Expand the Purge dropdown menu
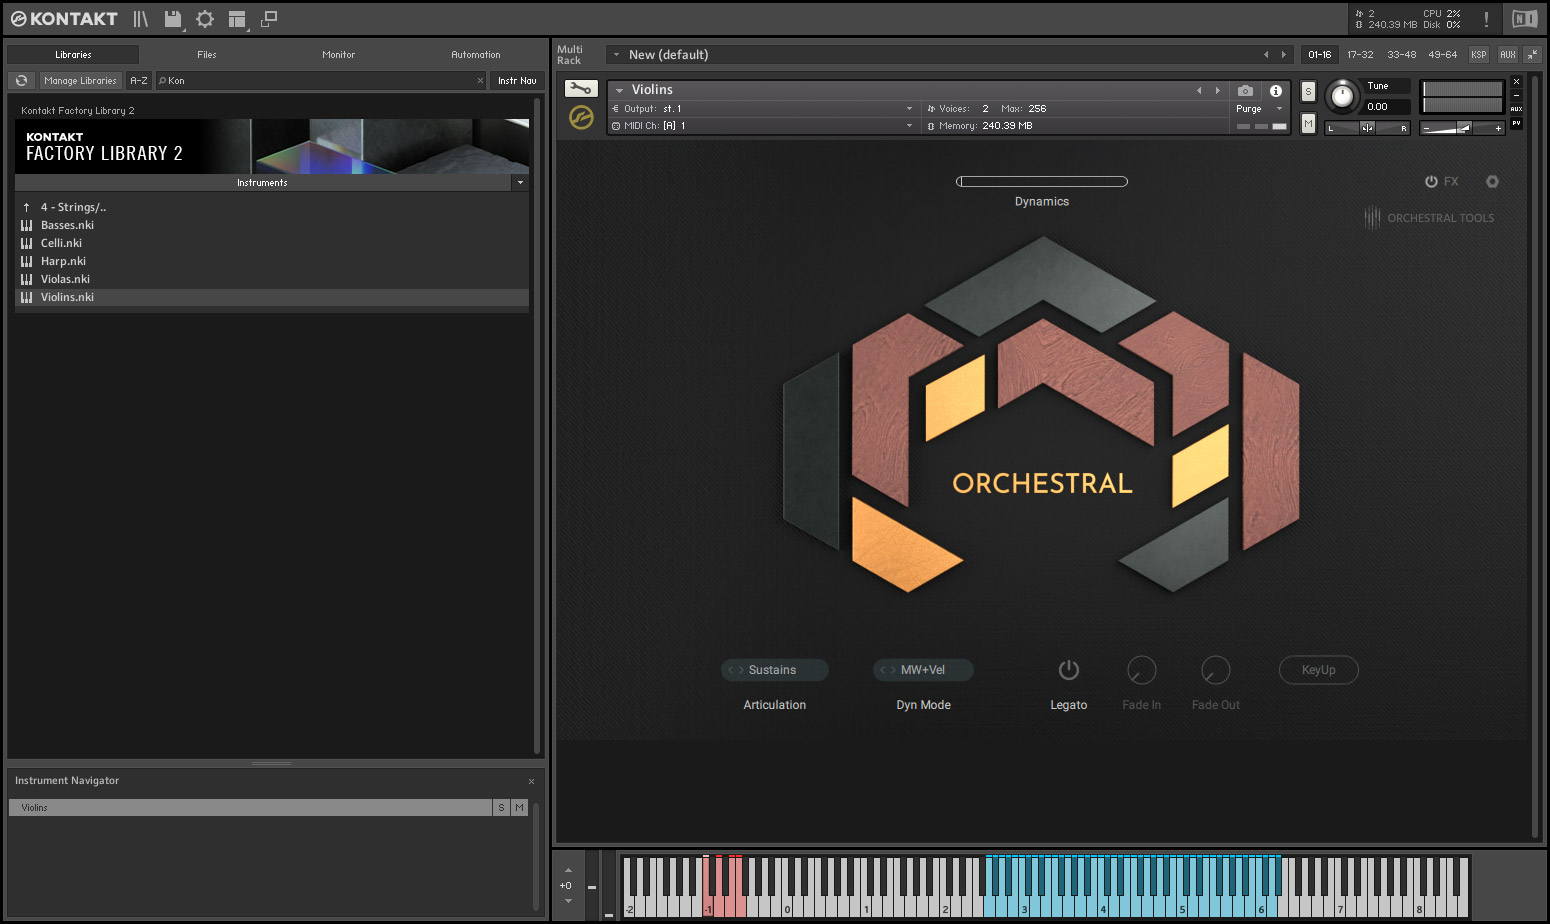 1258,109
